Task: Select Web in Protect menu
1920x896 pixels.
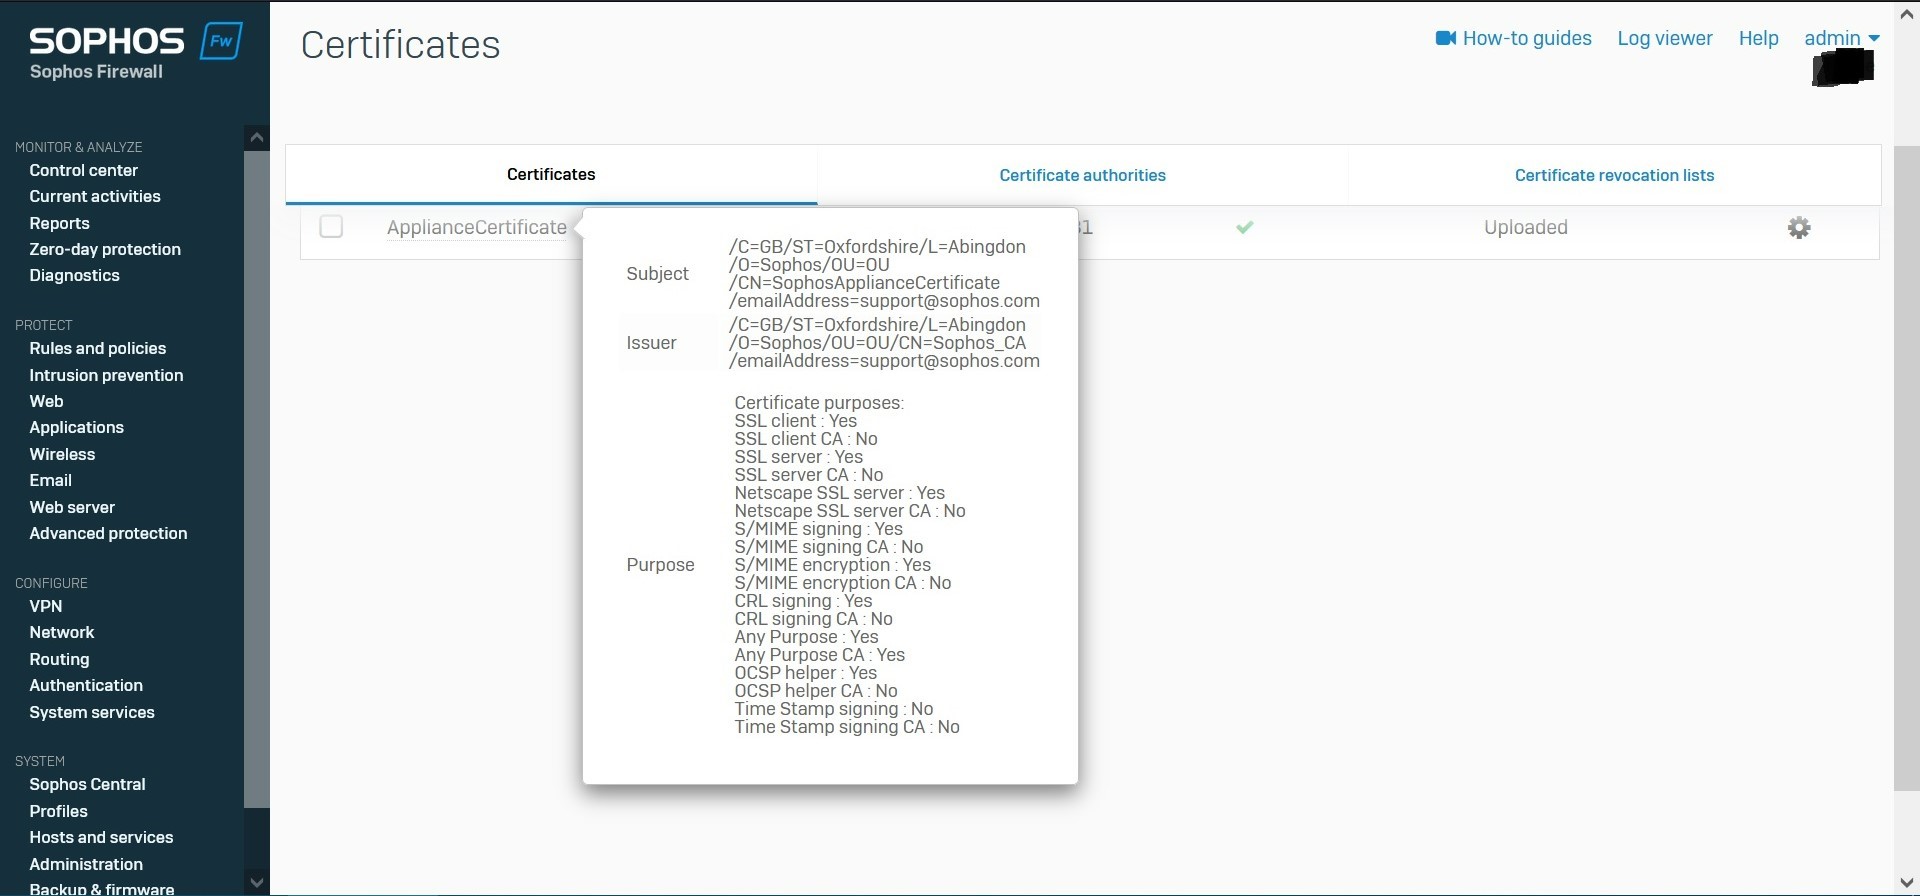Action: (x=46, y=401)
